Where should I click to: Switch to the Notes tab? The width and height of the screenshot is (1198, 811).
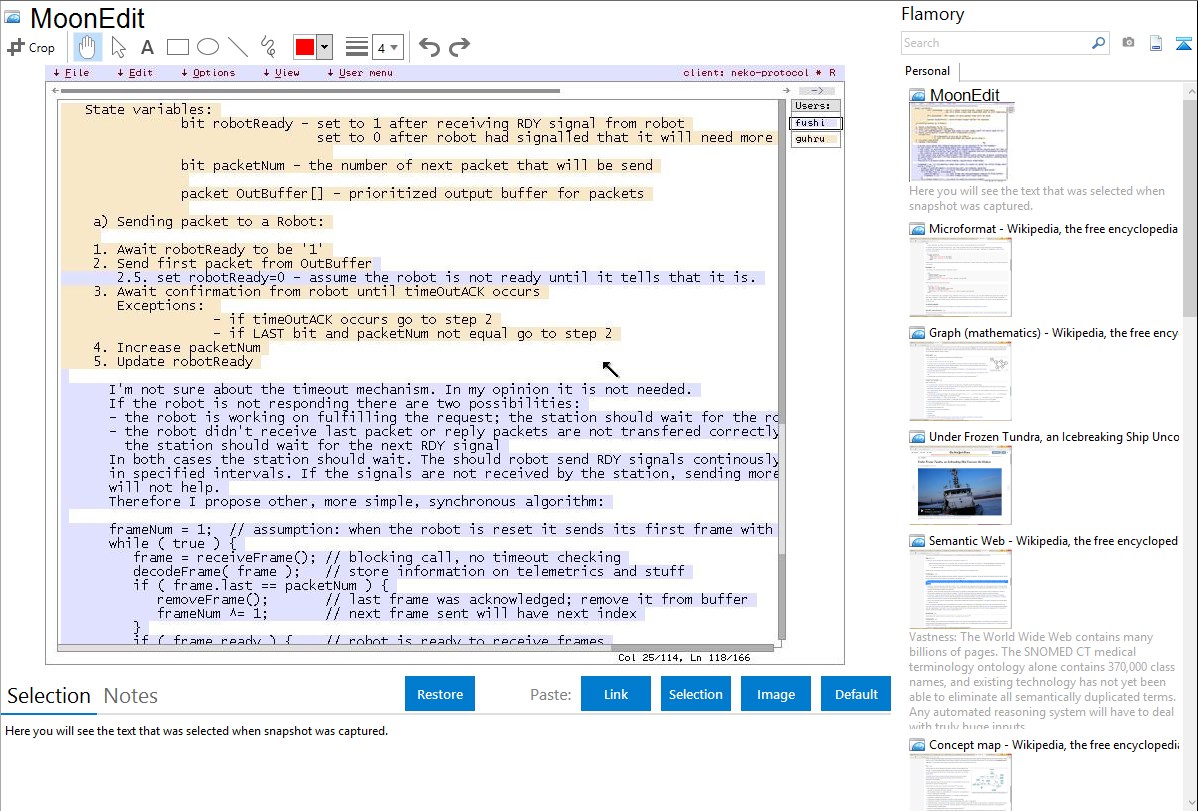point(130,696)
